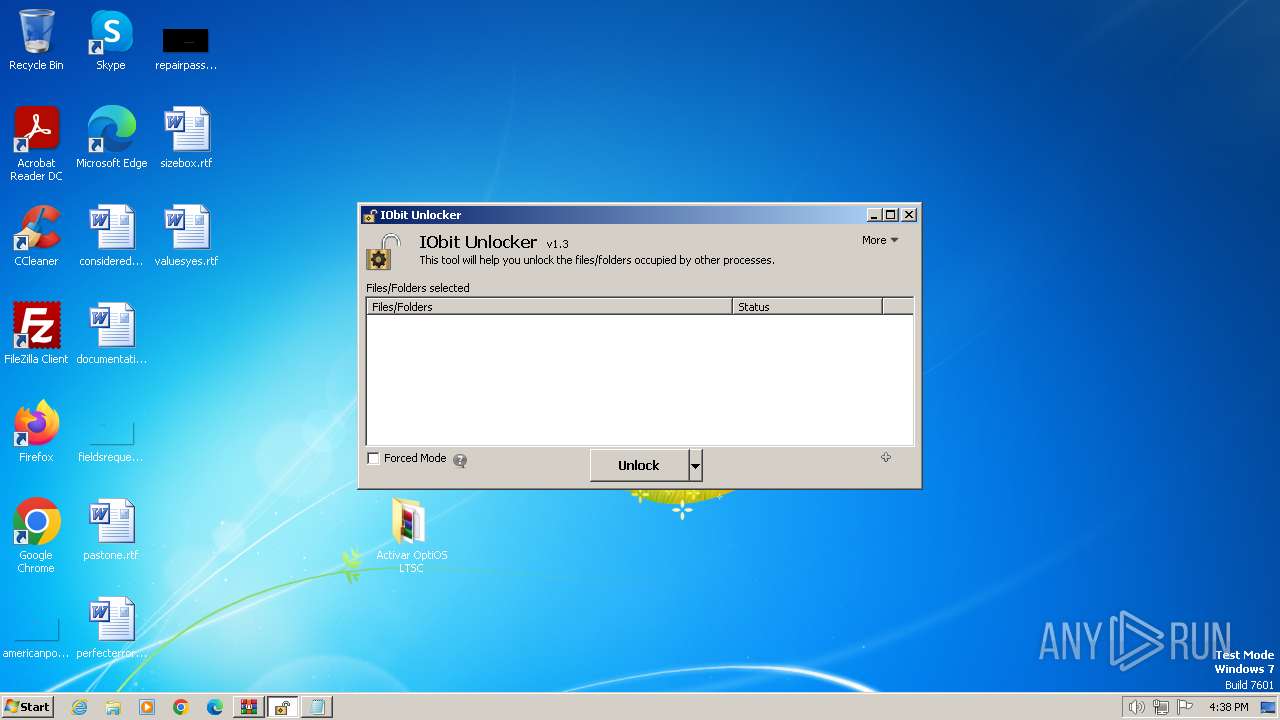Click the Files/Folders column header
Viewport: 1280px width, 720px height.
tap(549, 307)
